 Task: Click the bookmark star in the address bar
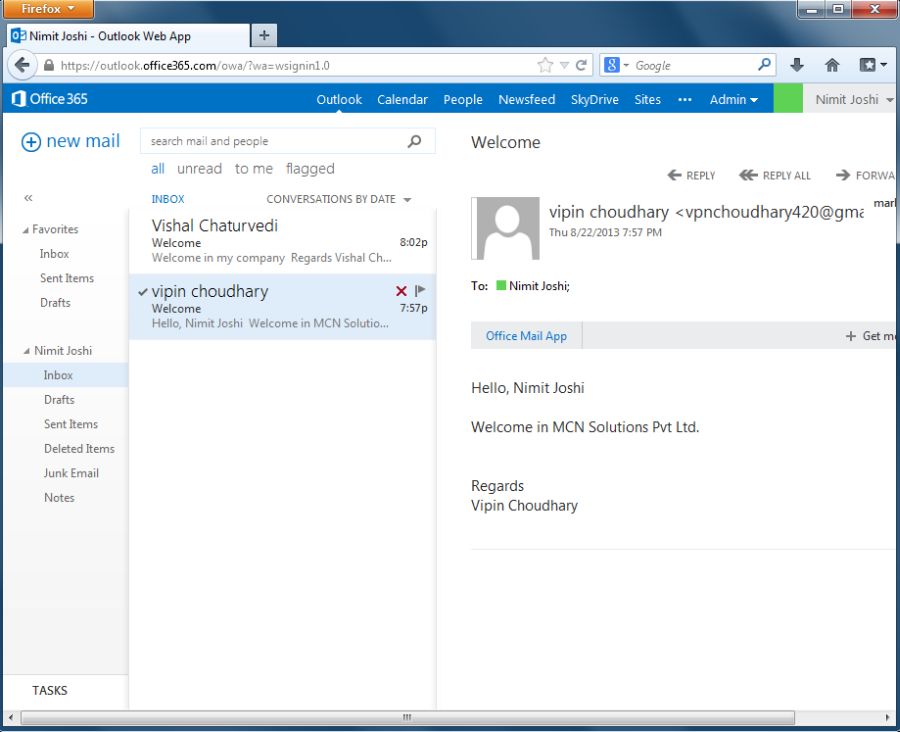(x=545, y=65)
